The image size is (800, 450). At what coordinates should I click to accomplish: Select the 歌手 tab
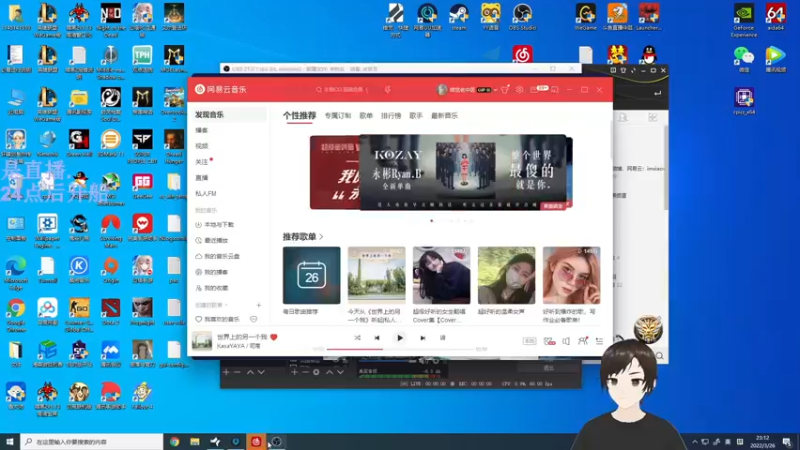point(416,116)
